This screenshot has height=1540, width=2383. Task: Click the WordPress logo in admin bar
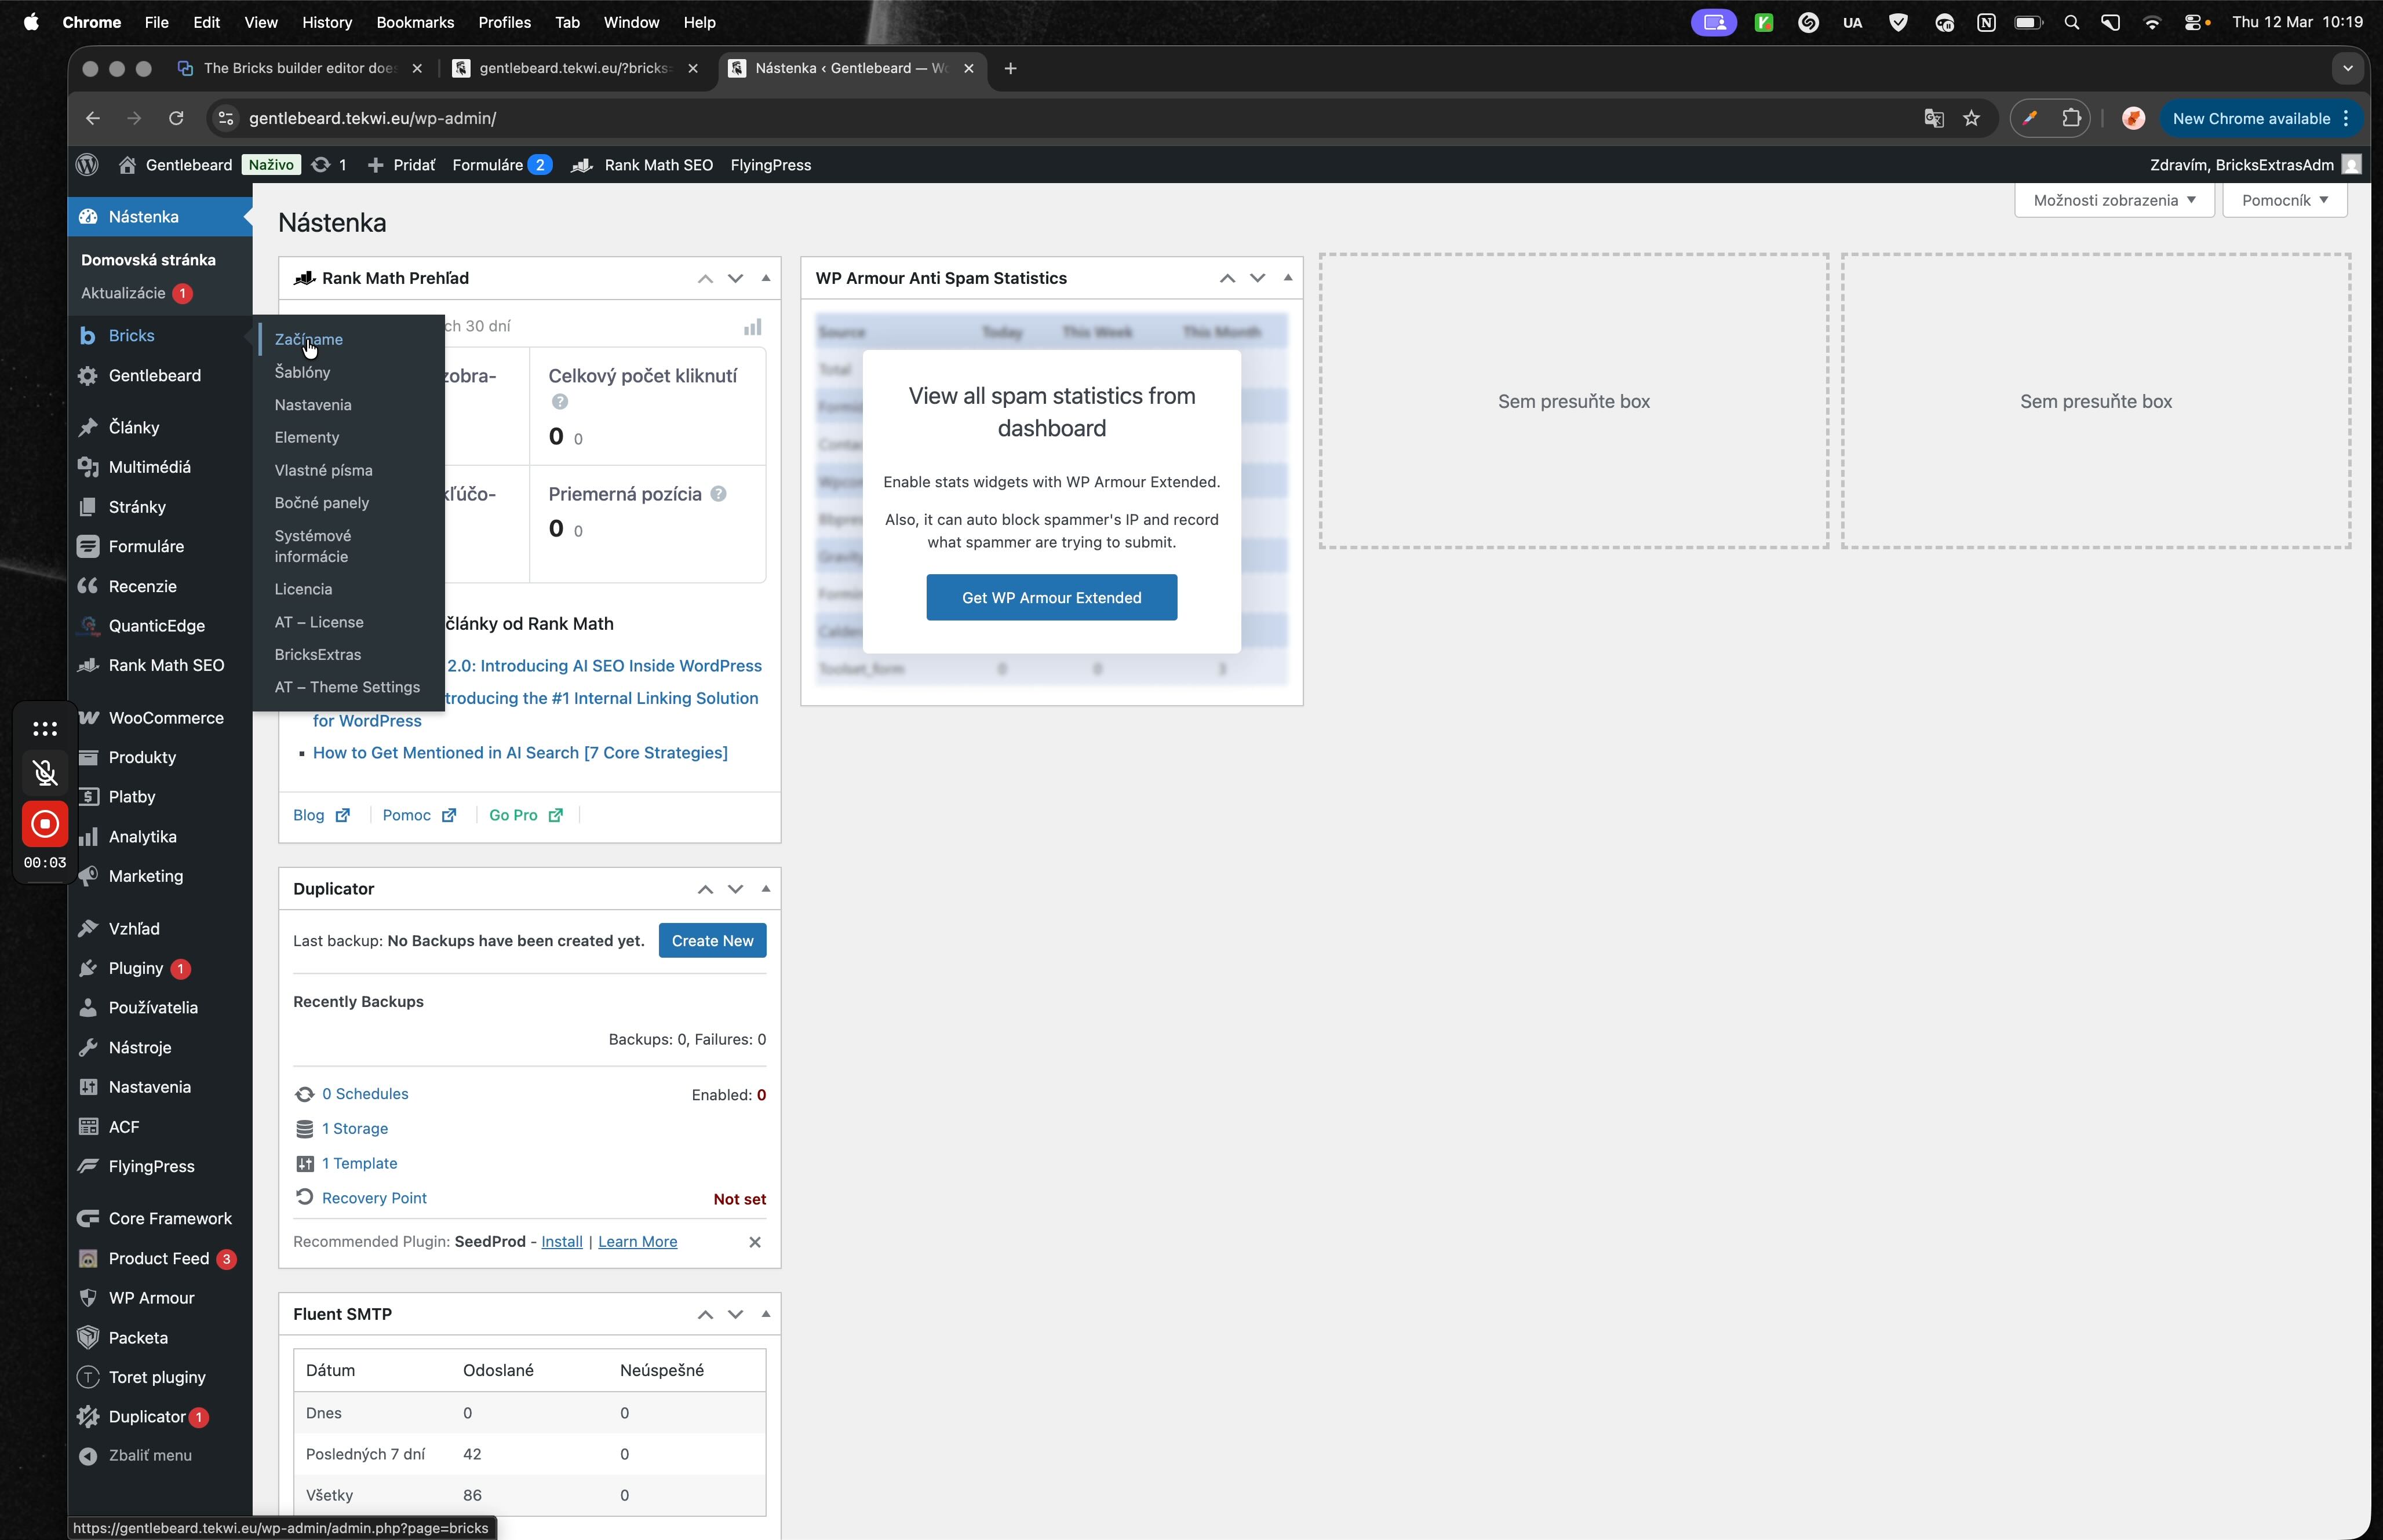pyautogui.click(x=87, y=165)
